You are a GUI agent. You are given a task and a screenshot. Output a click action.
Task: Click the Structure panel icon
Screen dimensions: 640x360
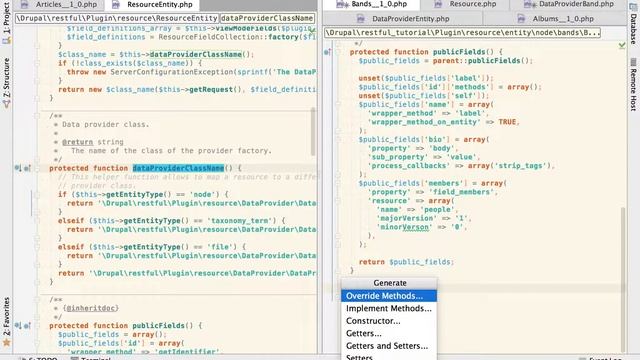click(x=6, y=104)
